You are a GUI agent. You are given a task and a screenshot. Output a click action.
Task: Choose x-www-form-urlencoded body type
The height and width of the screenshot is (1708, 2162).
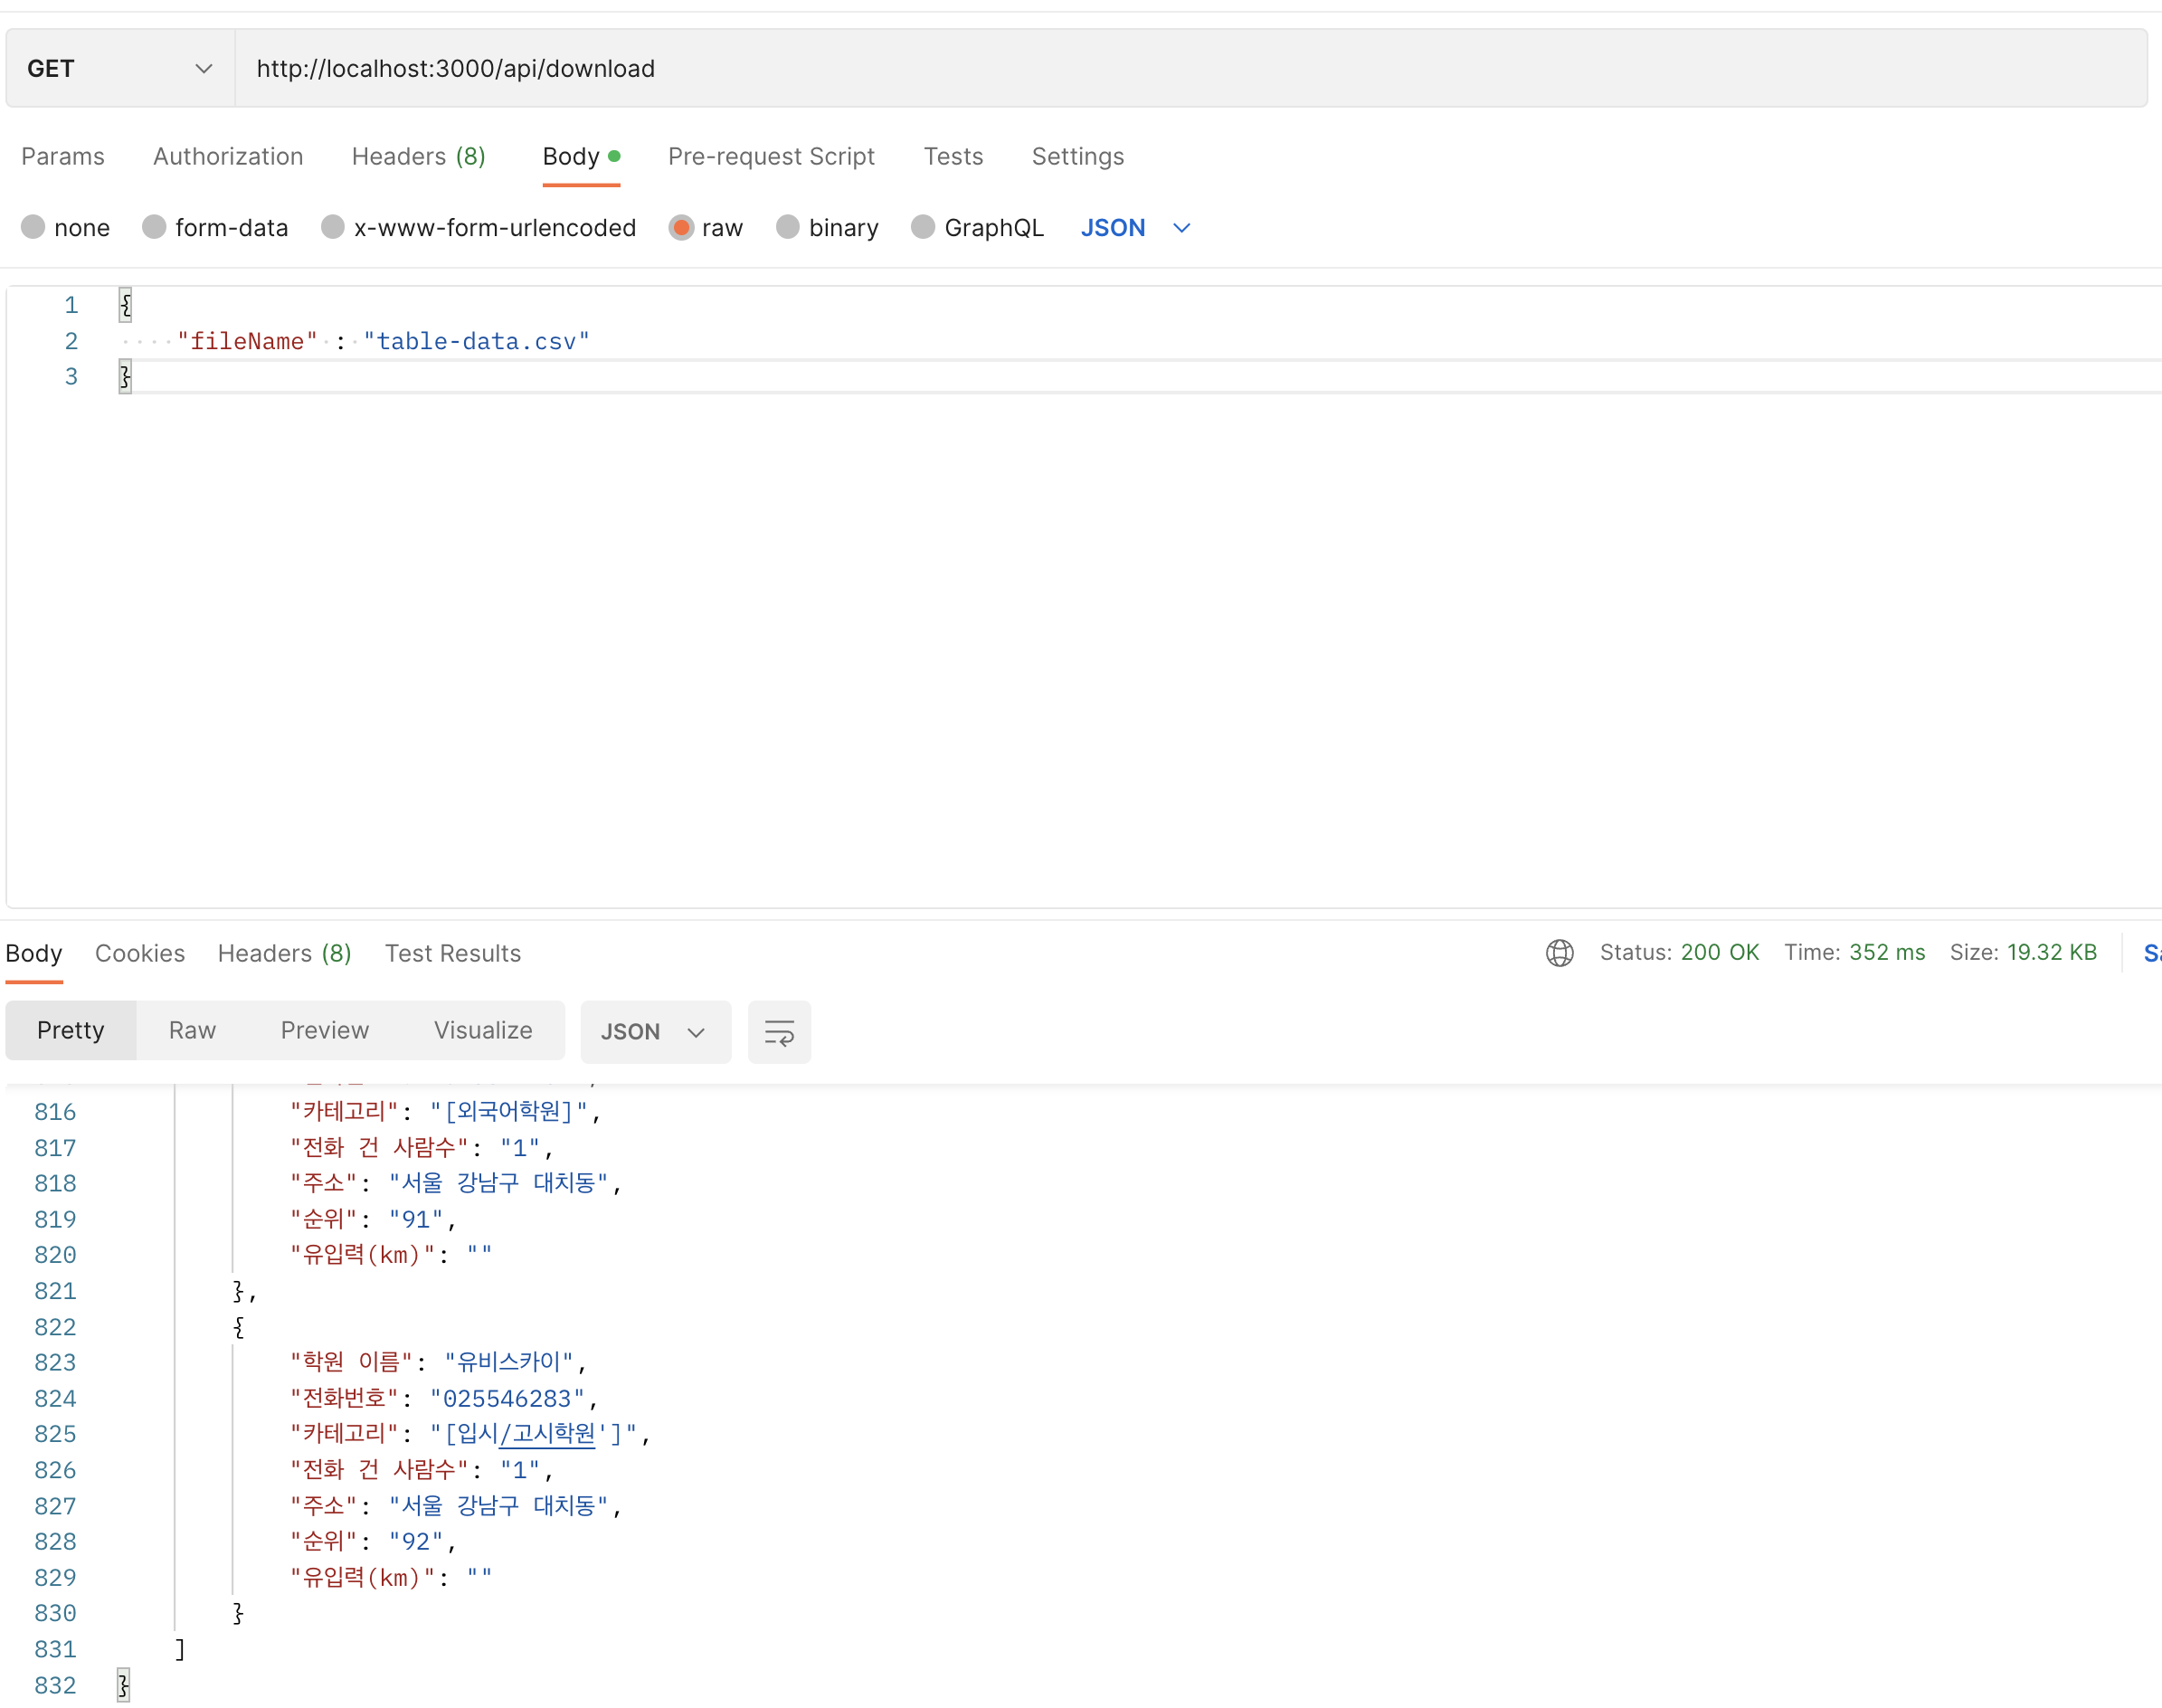click(x=333, y=227)
